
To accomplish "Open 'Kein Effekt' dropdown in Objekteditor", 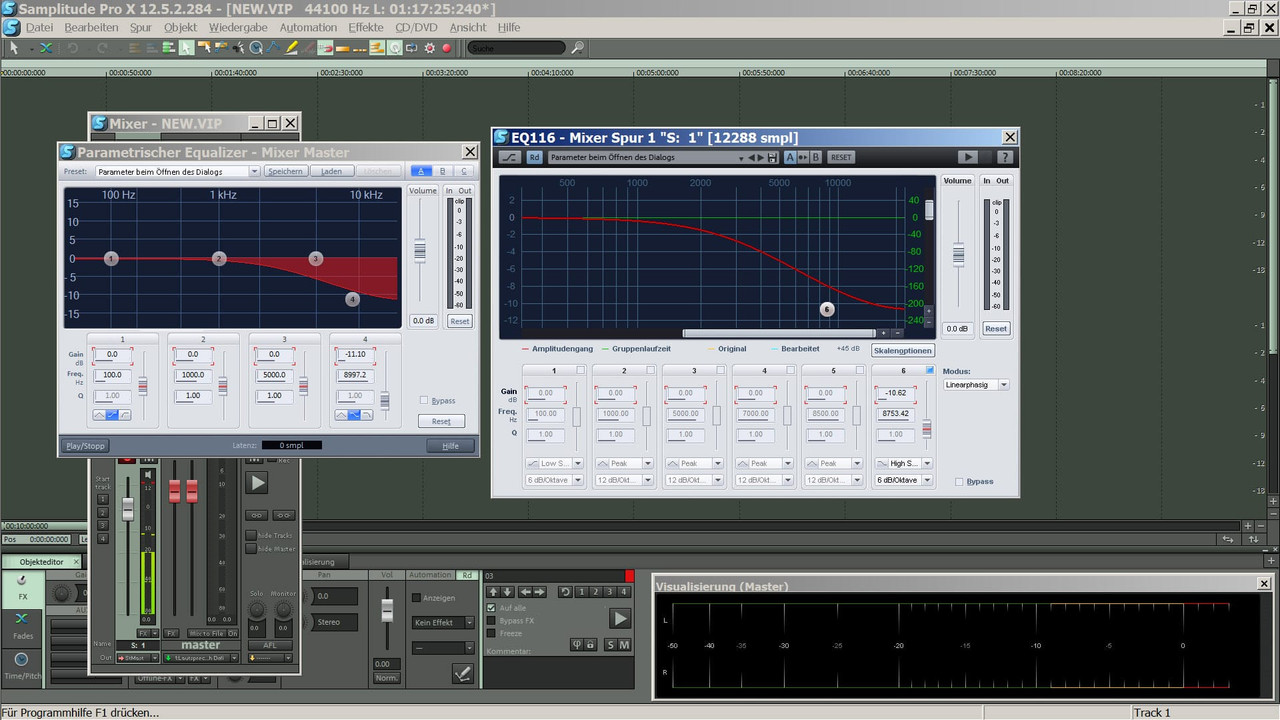I will 443,623.
